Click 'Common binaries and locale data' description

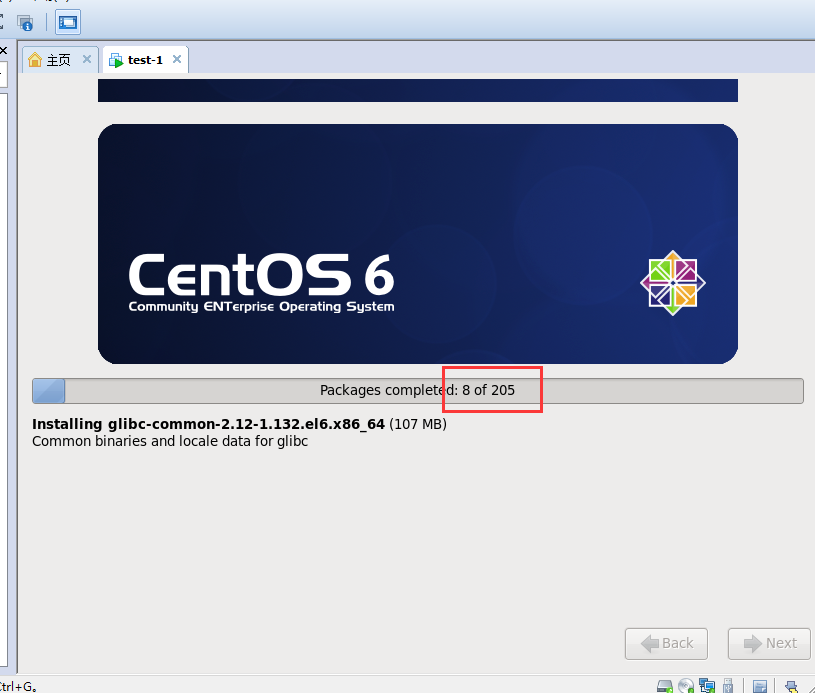click(170, 441)
